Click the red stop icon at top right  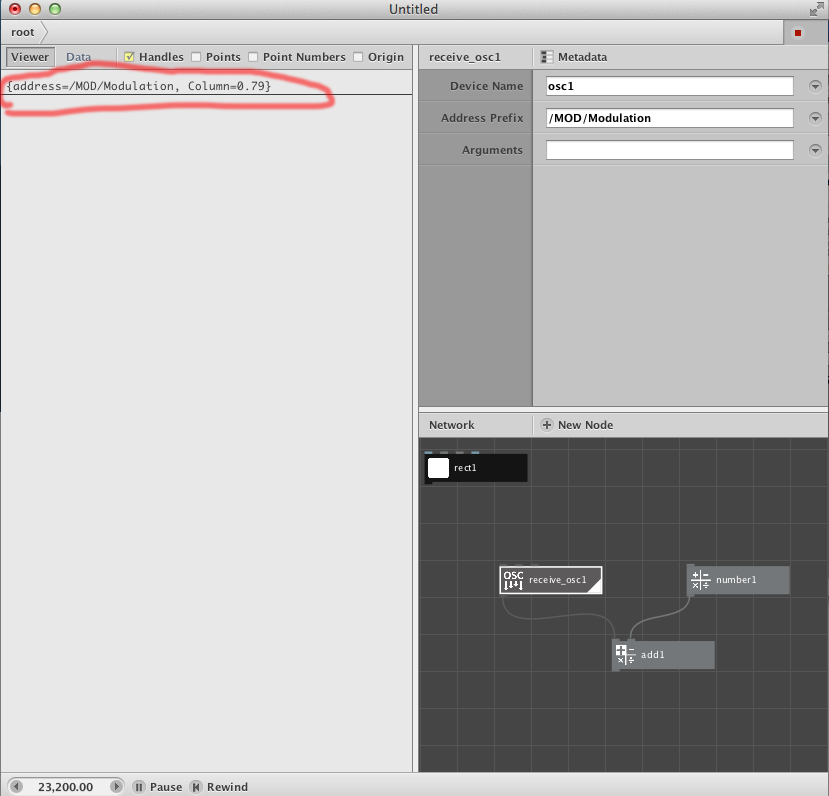(x=798, y=33)
